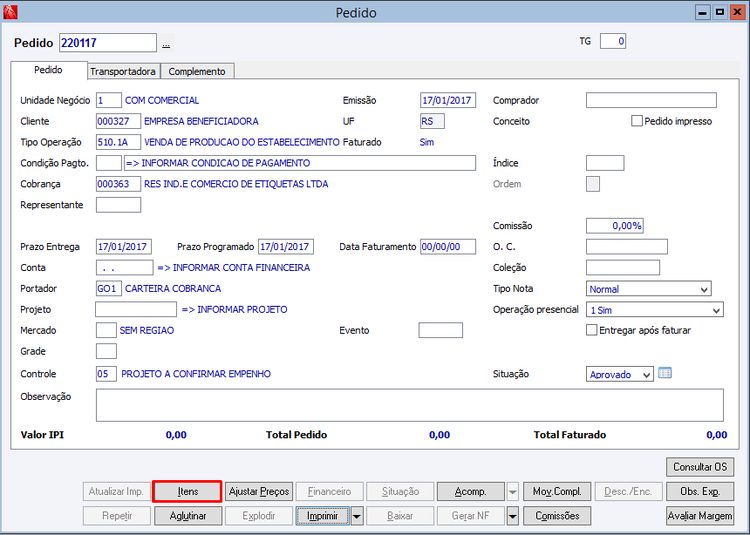The width and height of the screenshot is (750, 535).
Task: Click the Pedido number field
Action: click(108, 43)
